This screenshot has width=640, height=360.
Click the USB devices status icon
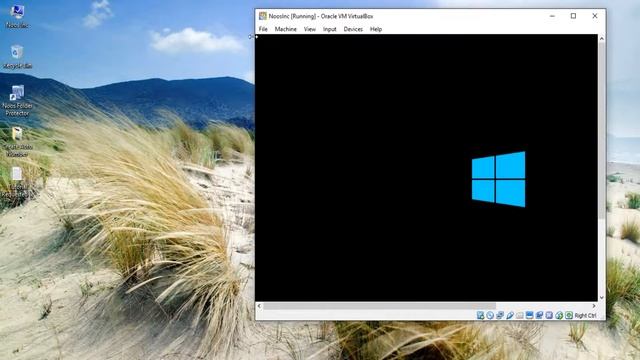pos(510,315)
